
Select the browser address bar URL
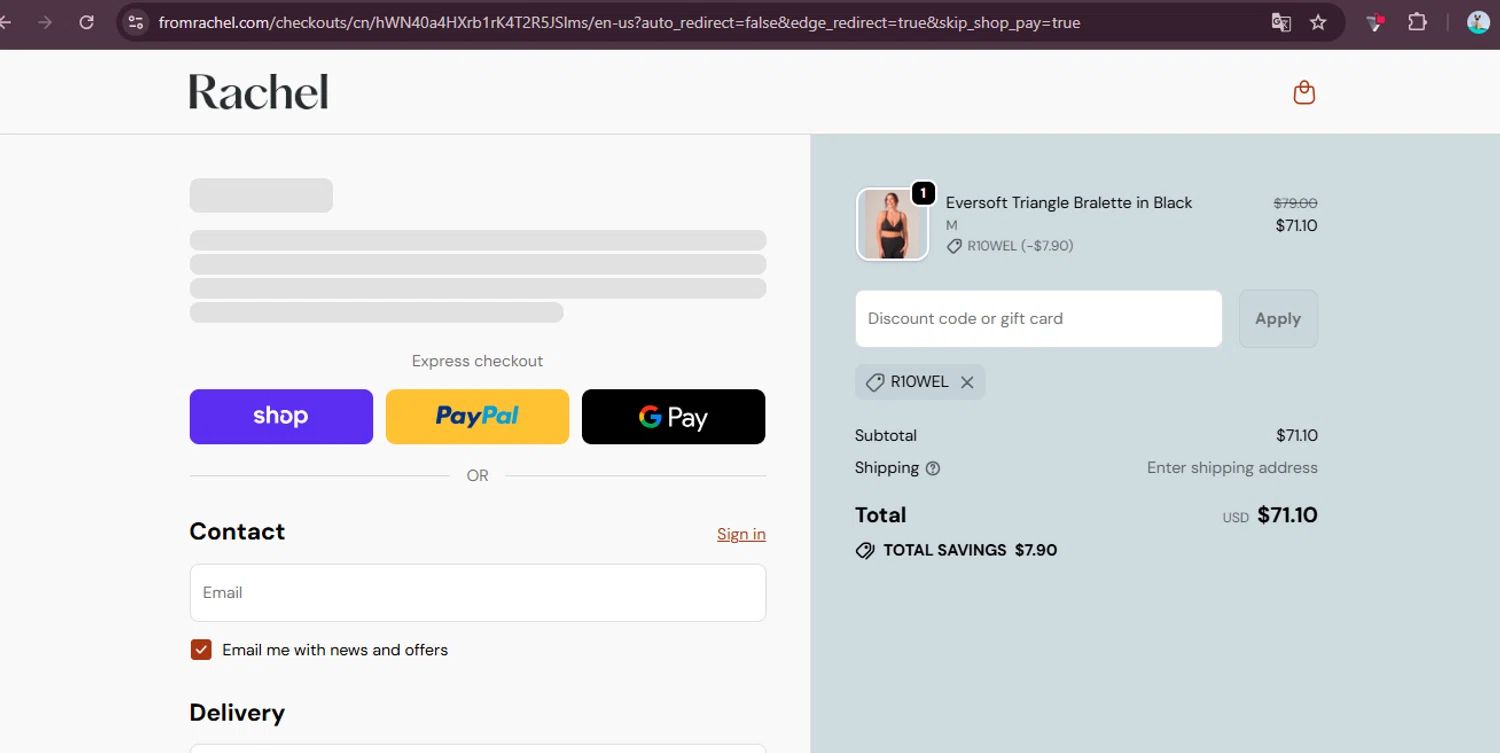tap(619, 22)
